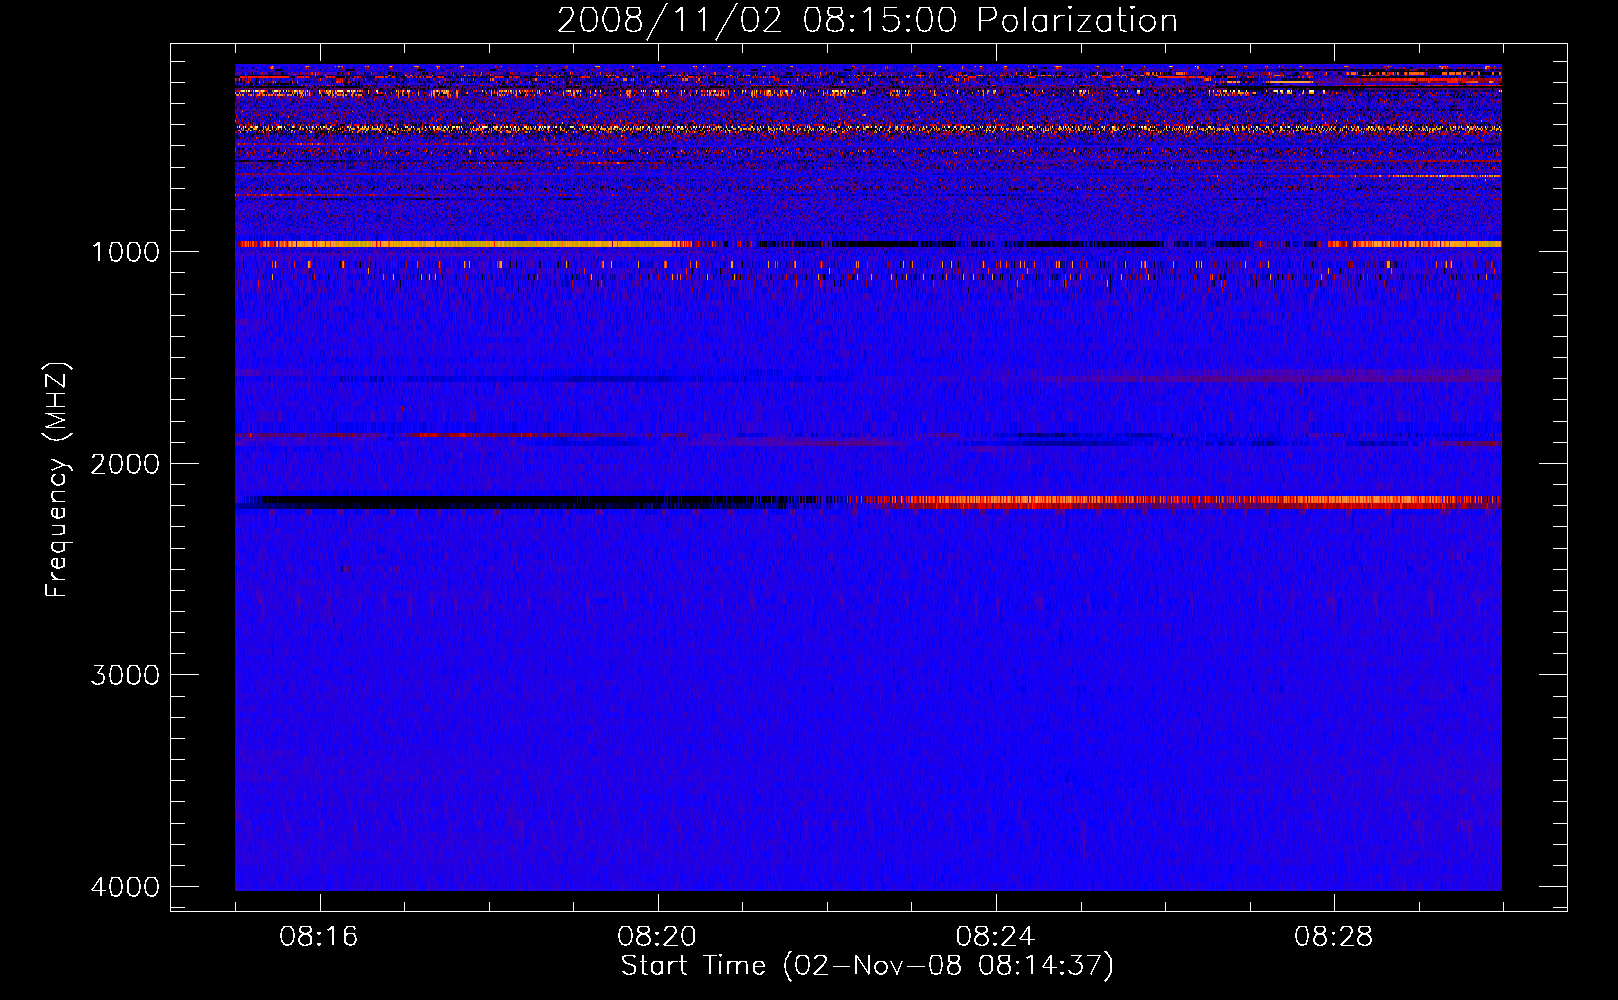
Task: Click the 3000 frequency tick label
Action: click(125, 675)
